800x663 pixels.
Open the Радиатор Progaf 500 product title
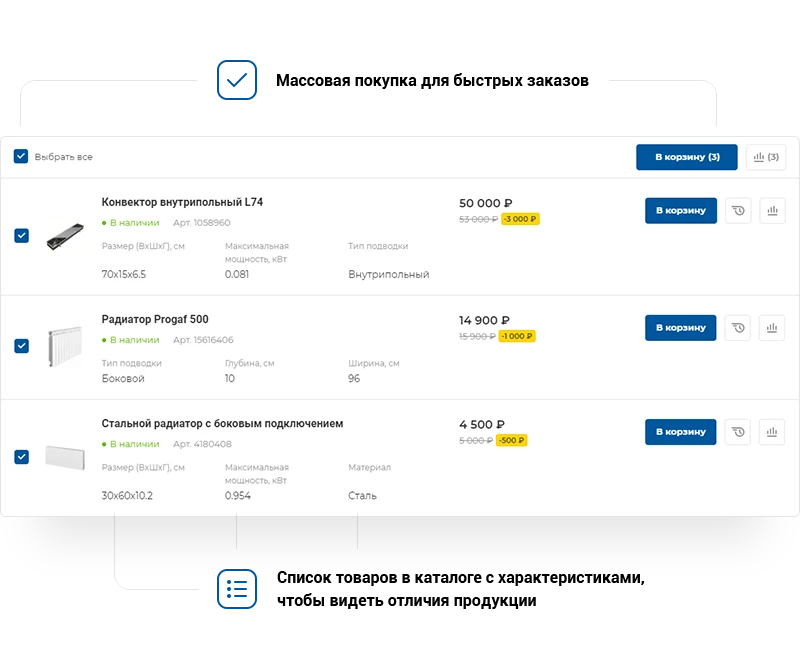tap(155, 320)
